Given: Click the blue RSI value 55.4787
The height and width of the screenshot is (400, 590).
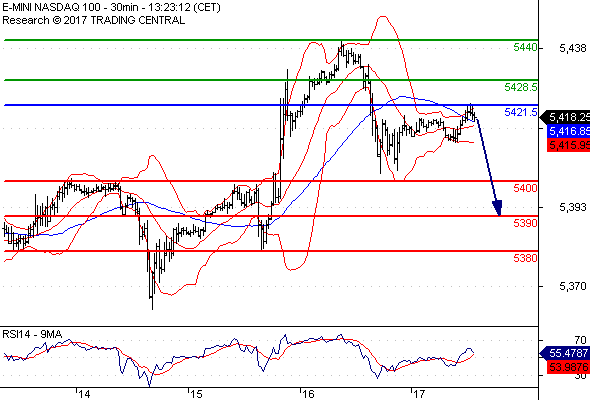Looking at the screenshot, I should tap(566, 353).
